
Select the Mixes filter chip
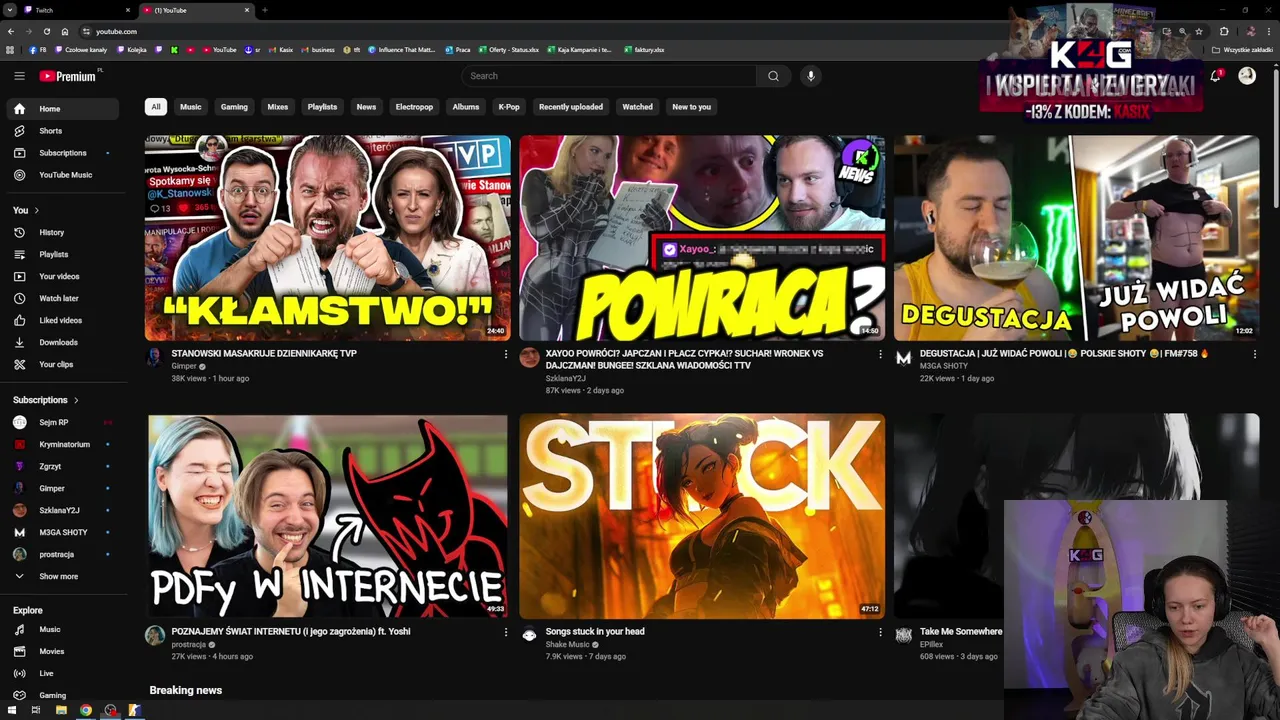(x=278, y=107)
